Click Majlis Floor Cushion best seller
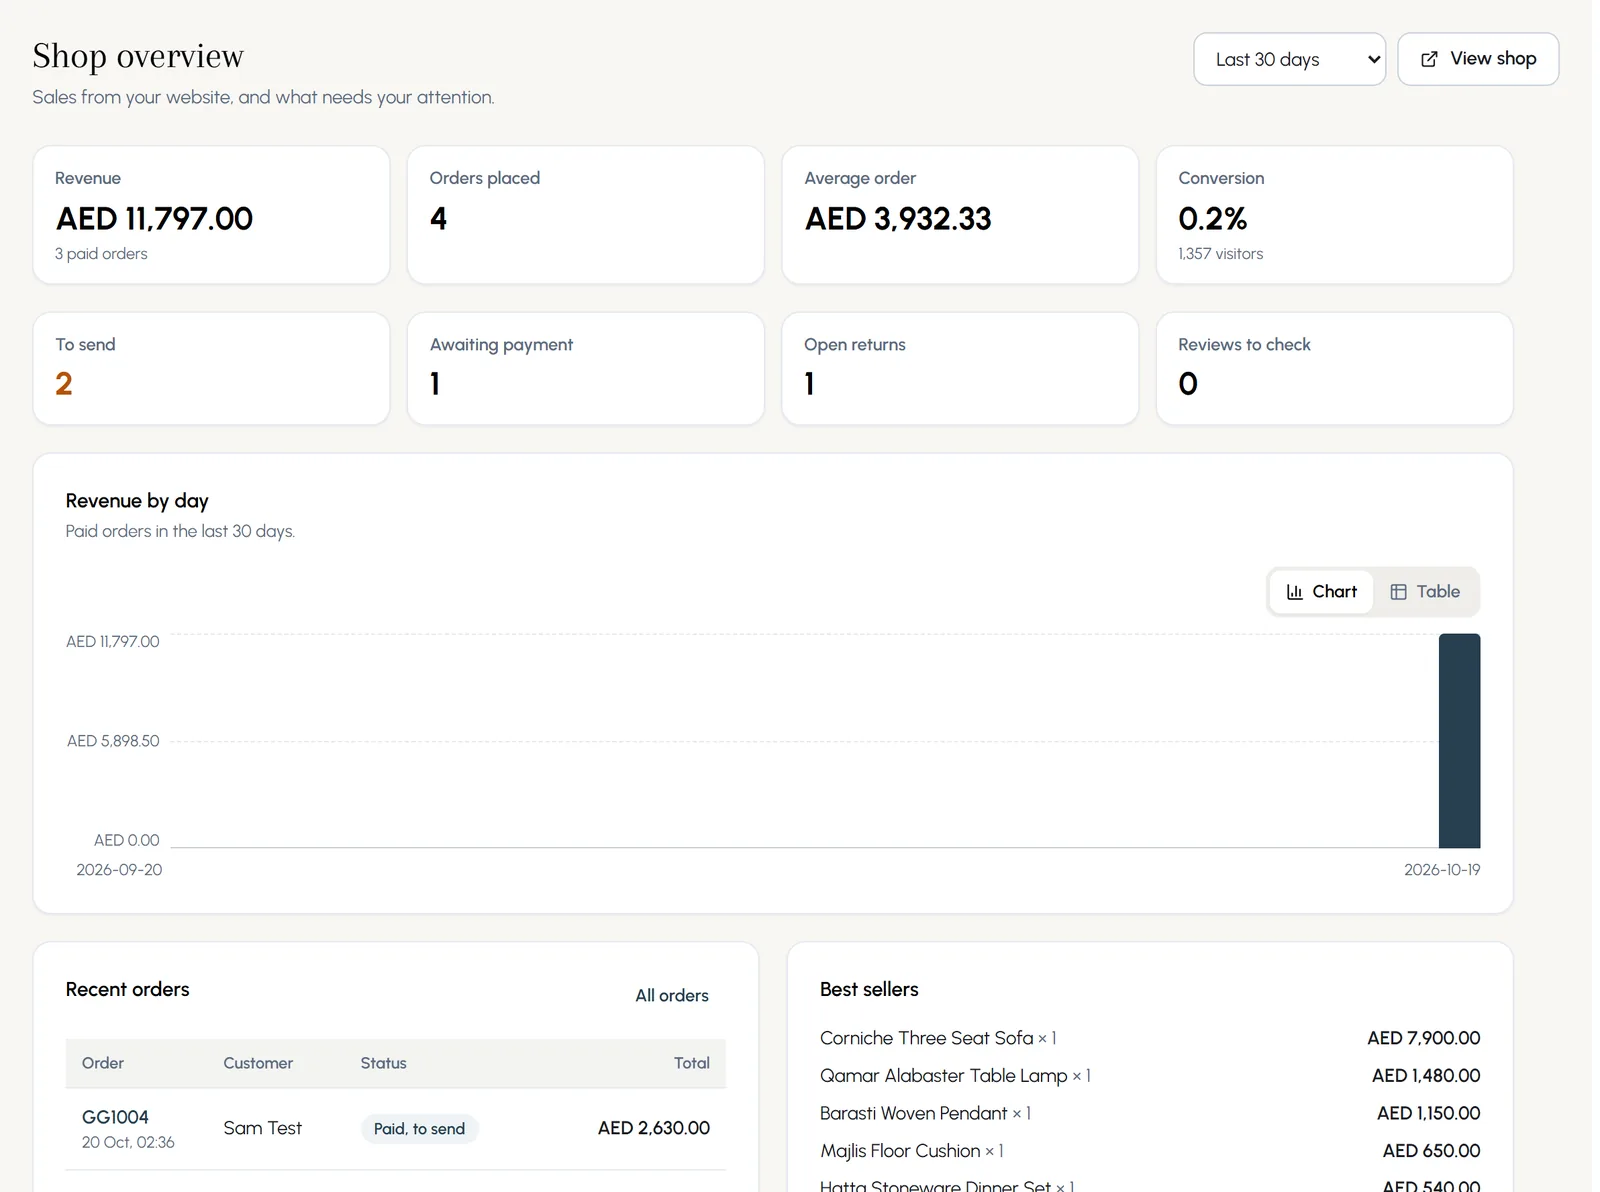The height and width of the screenshot is (1192, 1600). click(912, 1151)
